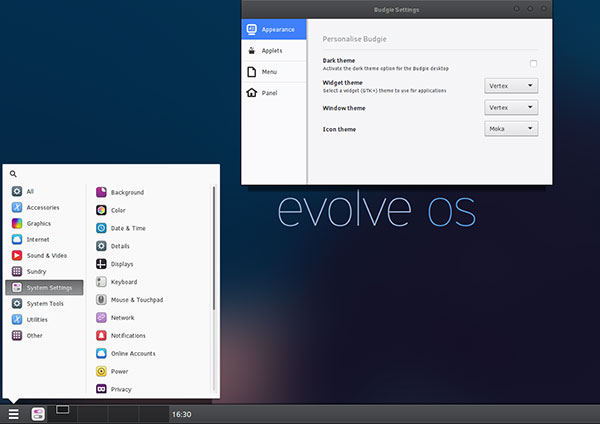Open the Network settings icon
Screen dimensions: 600x424
coord(101,317)
